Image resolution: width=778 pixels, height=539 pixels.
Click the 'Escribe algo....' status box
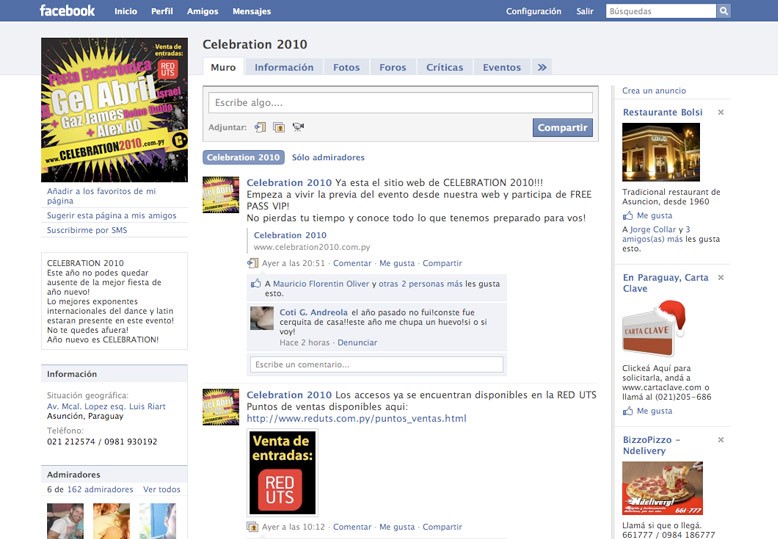400,103
